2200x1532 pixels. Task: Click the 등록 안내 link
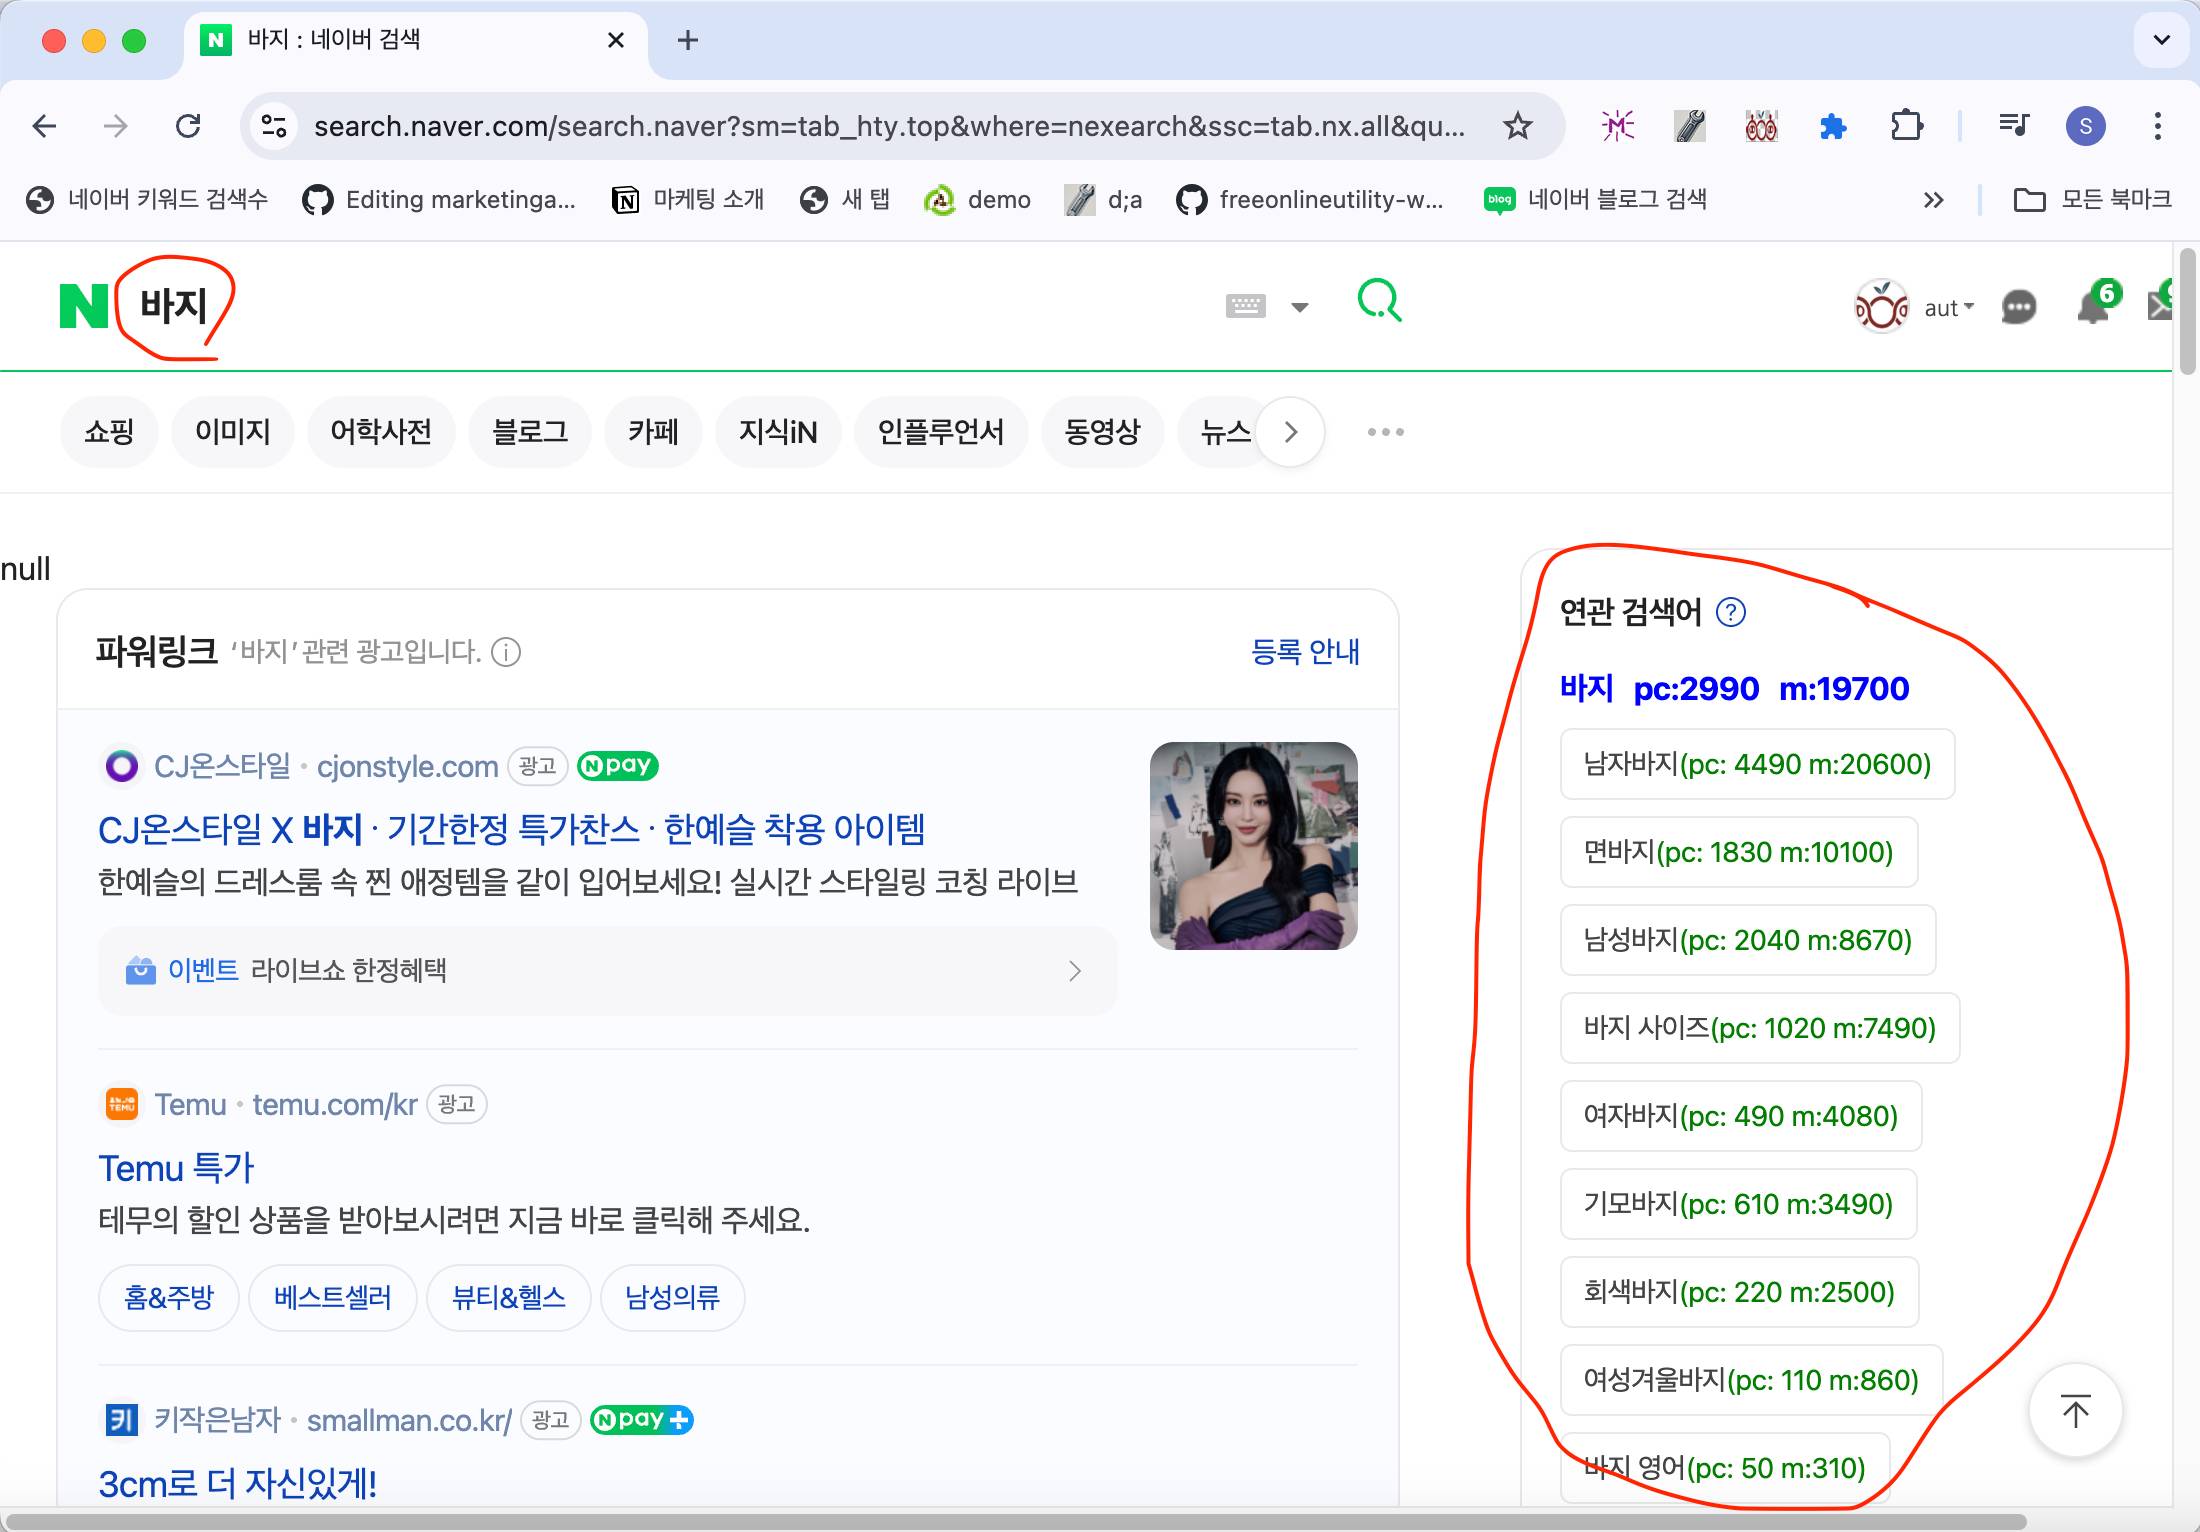point(1304,652)
